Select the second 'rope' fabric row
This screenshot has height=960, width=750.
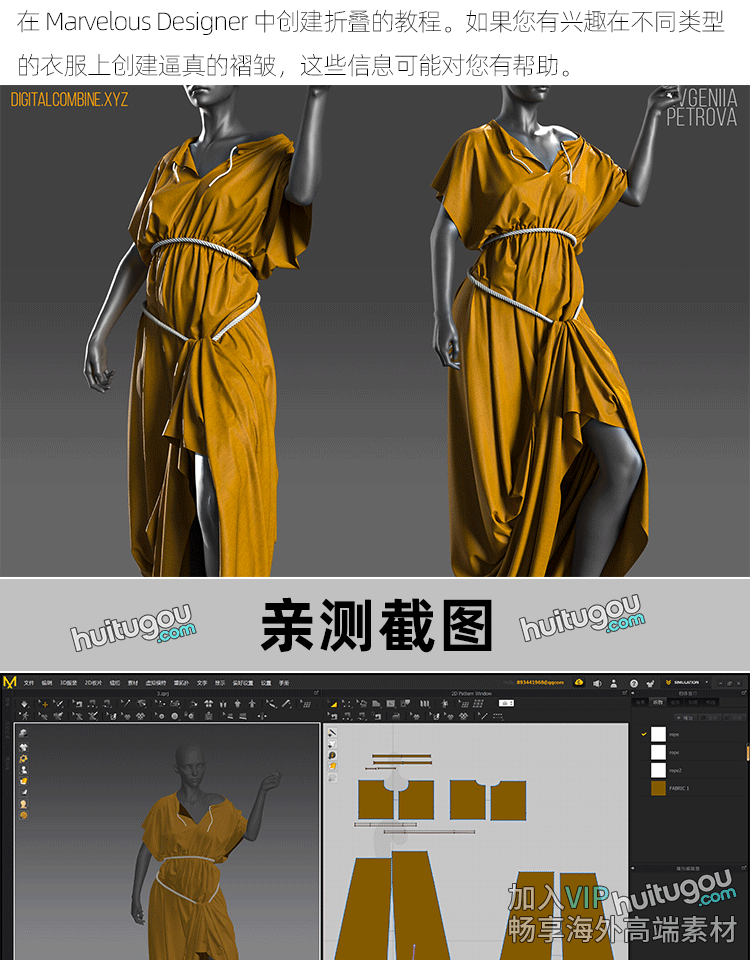point(689,752)
